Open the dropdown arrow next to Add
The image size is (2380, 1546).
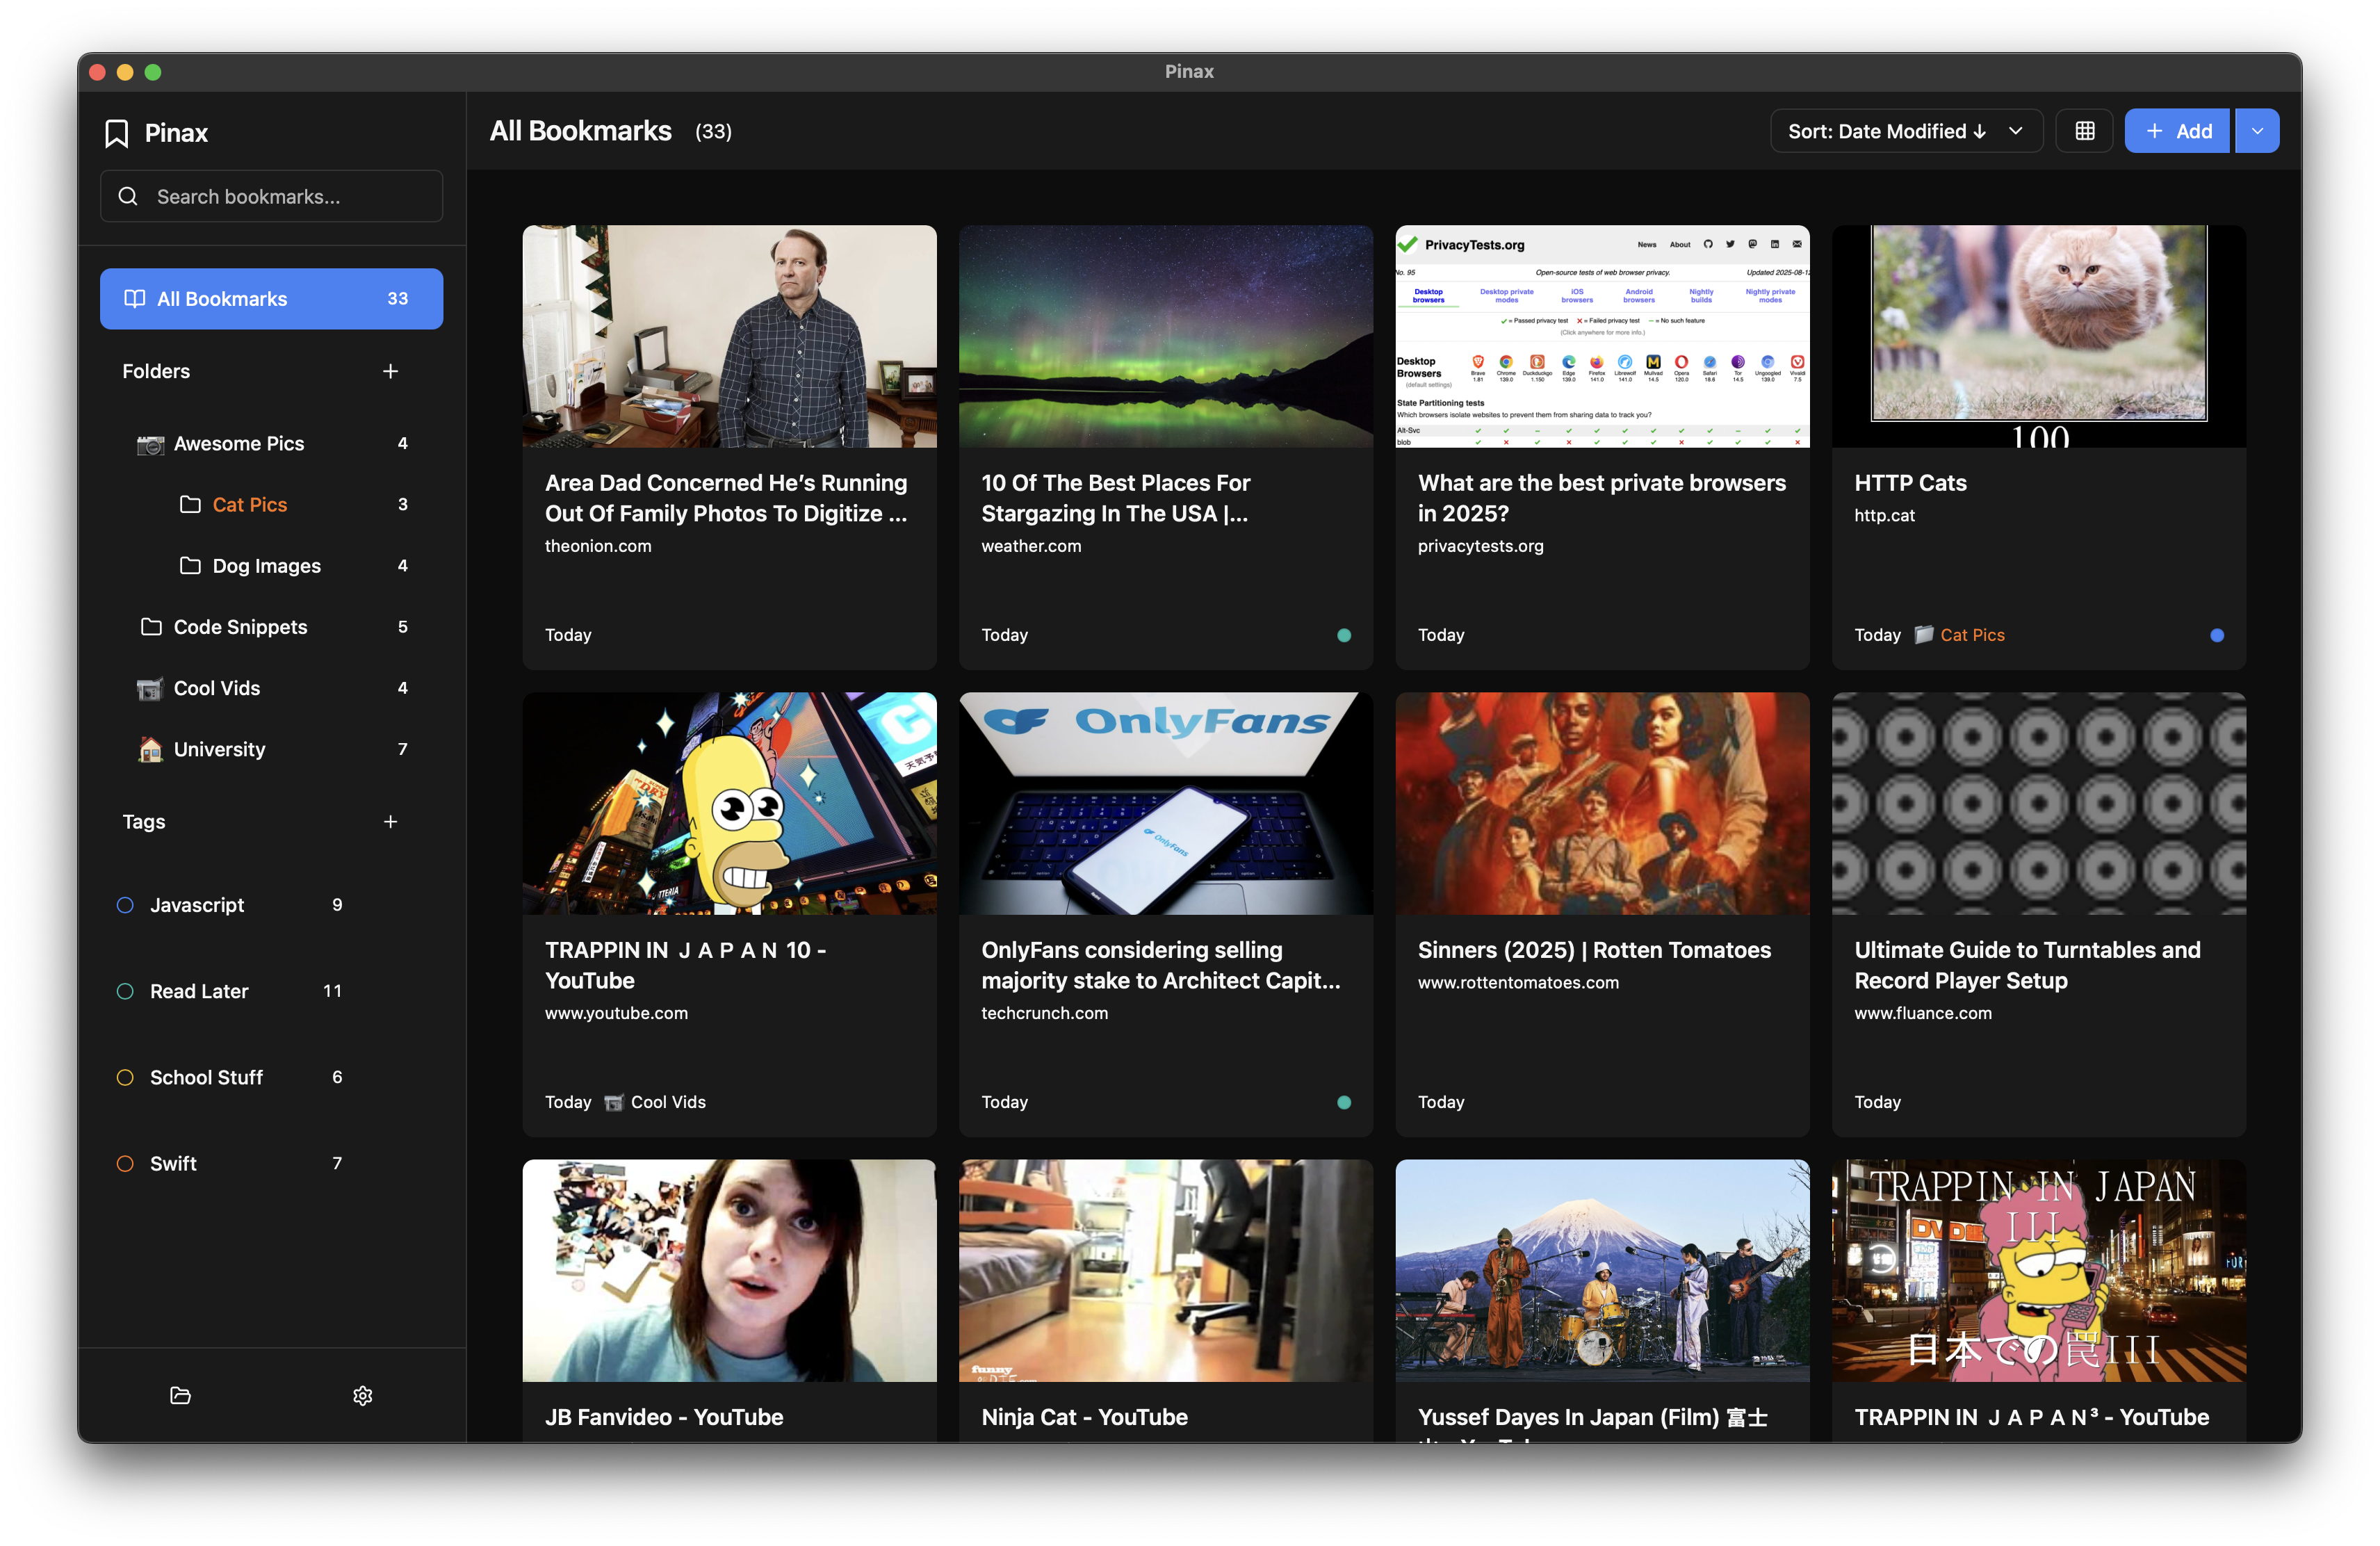click(x=2256, y=130)
